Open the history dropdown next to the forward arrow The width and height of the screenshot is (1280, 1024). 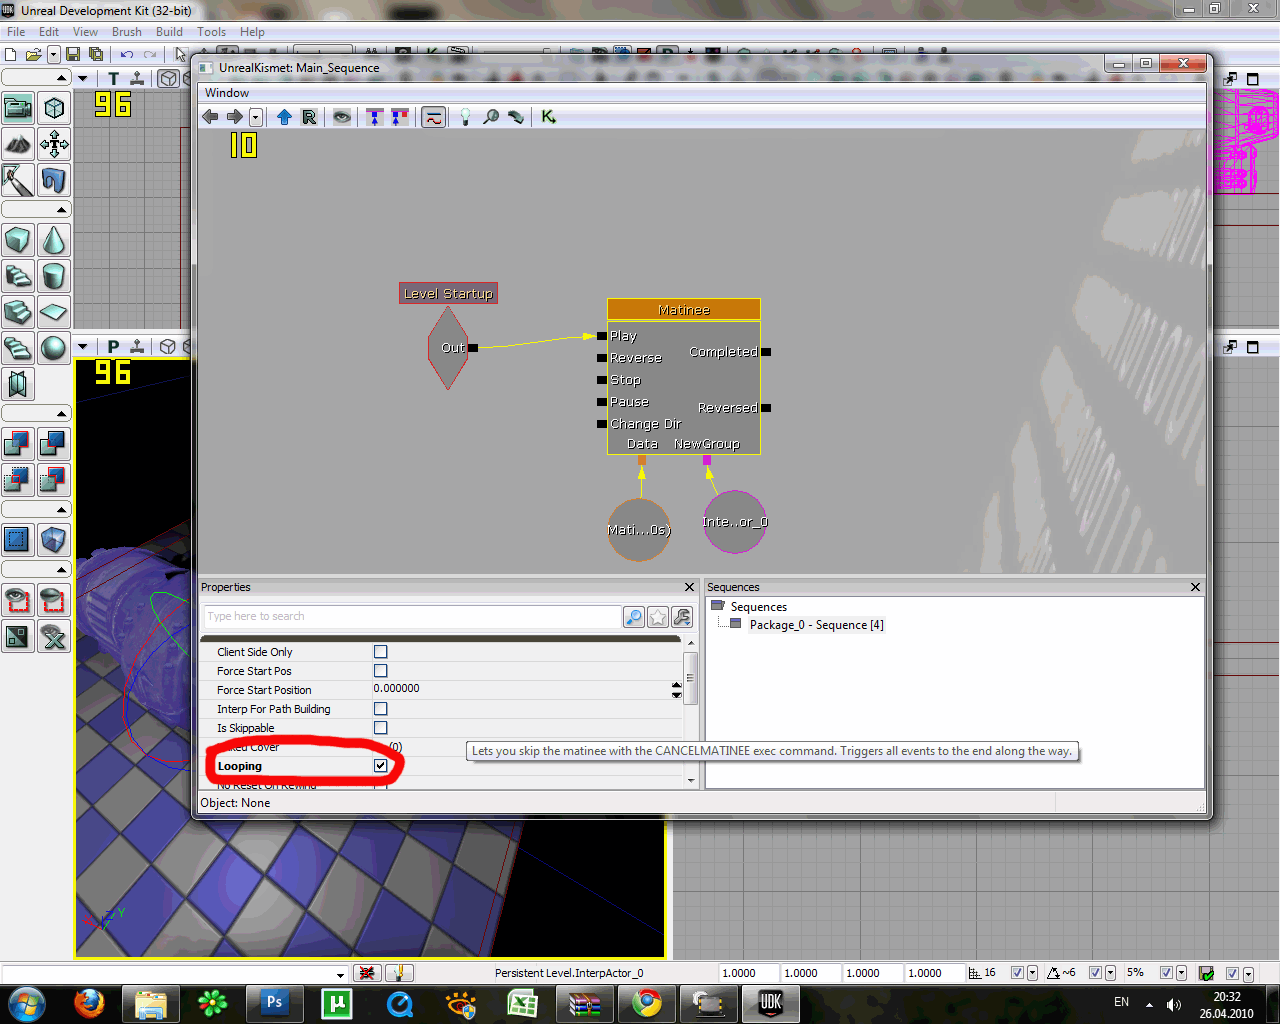(x=256, y=117)
